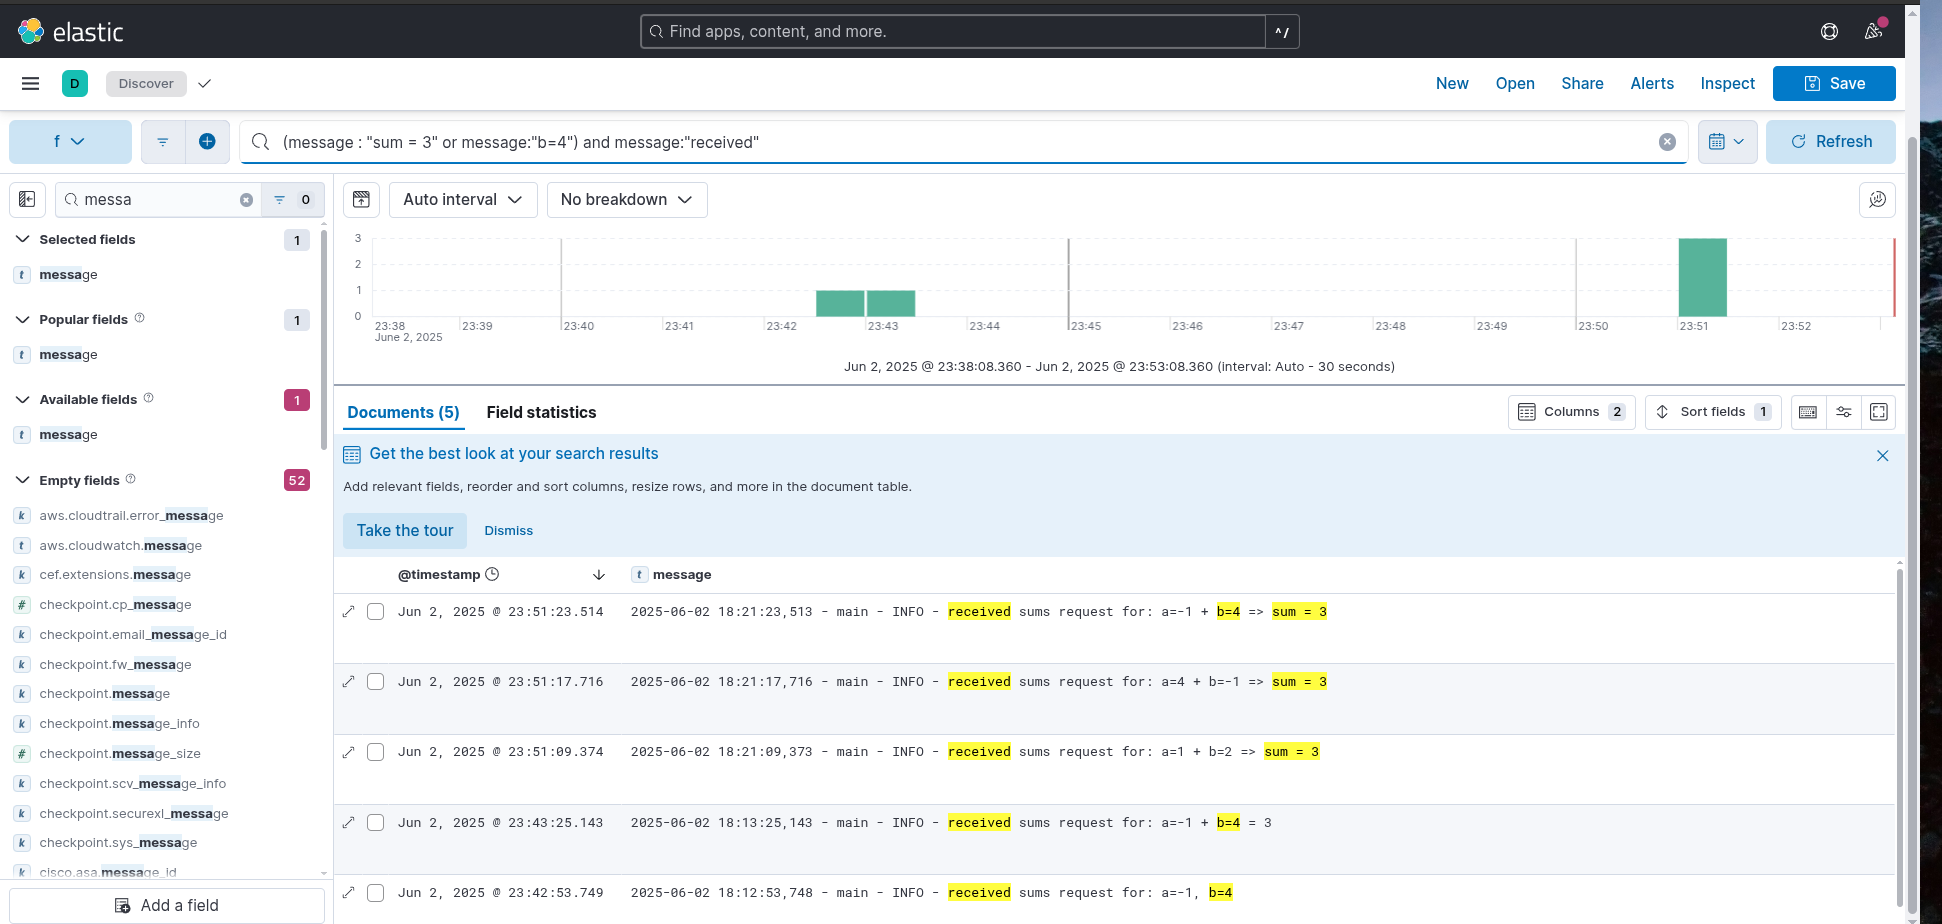Hide the field sidebar panel

coord(27,200)
